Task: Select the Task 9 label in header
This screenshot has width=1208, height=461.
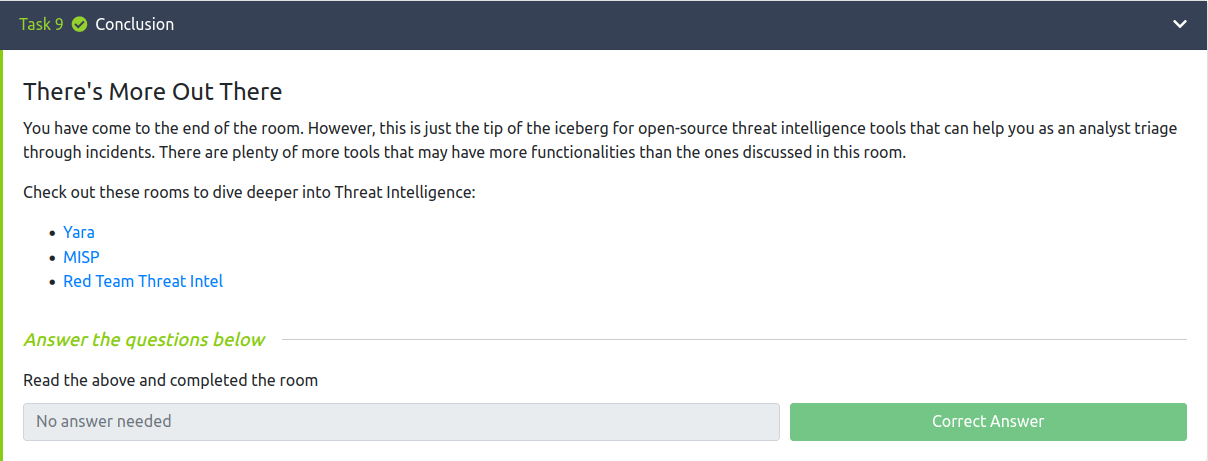Action: point(41,24)
